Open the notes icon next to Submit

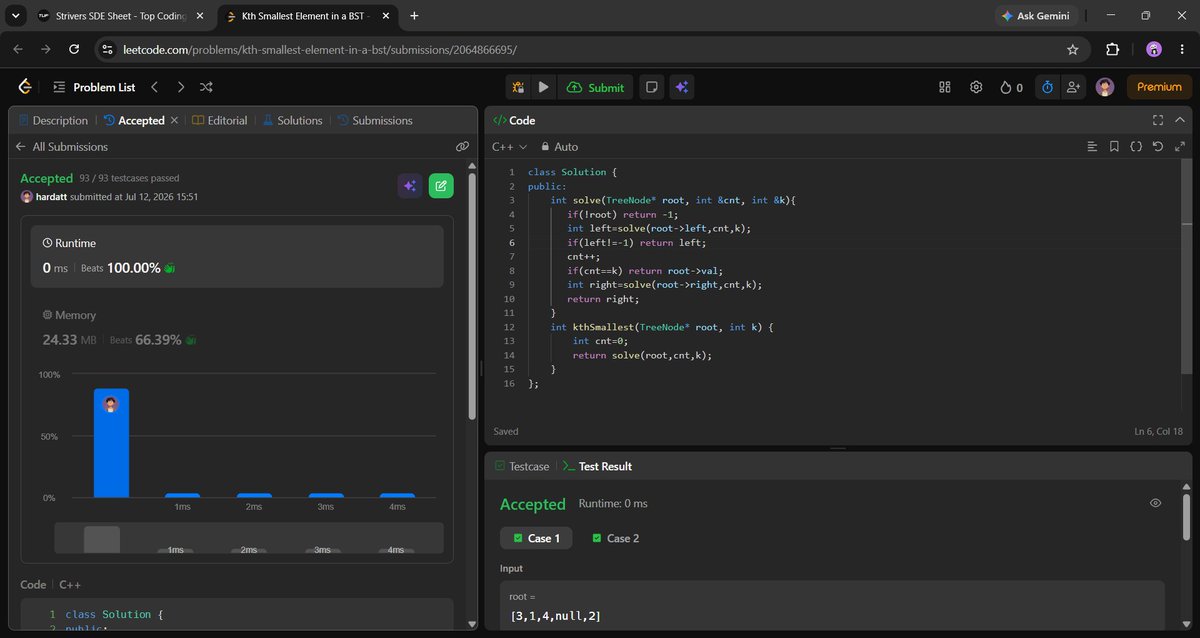pyautogui.click(x=651, y=87)
